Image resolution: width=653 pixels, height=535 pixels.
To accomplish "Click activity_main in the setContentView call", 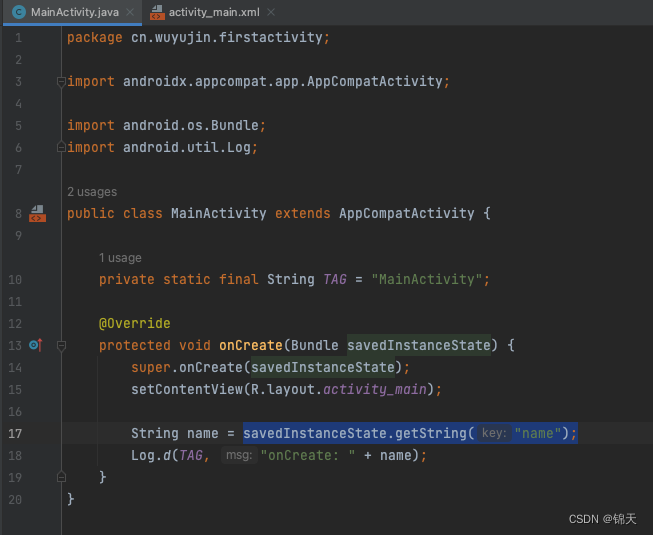I will tap(375, 390).
